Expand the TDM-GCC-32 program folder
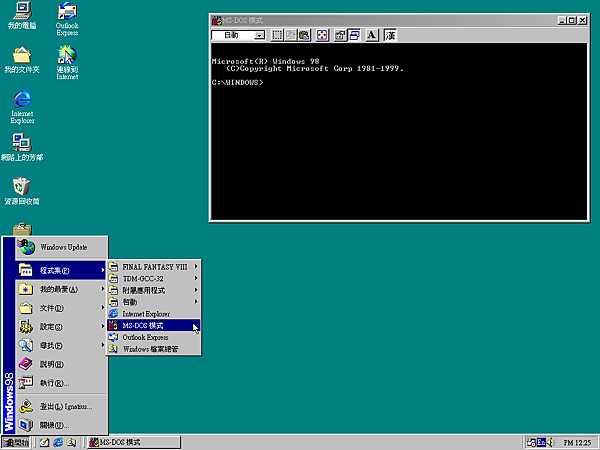The image size is (600, 450). tap(154, 279)
